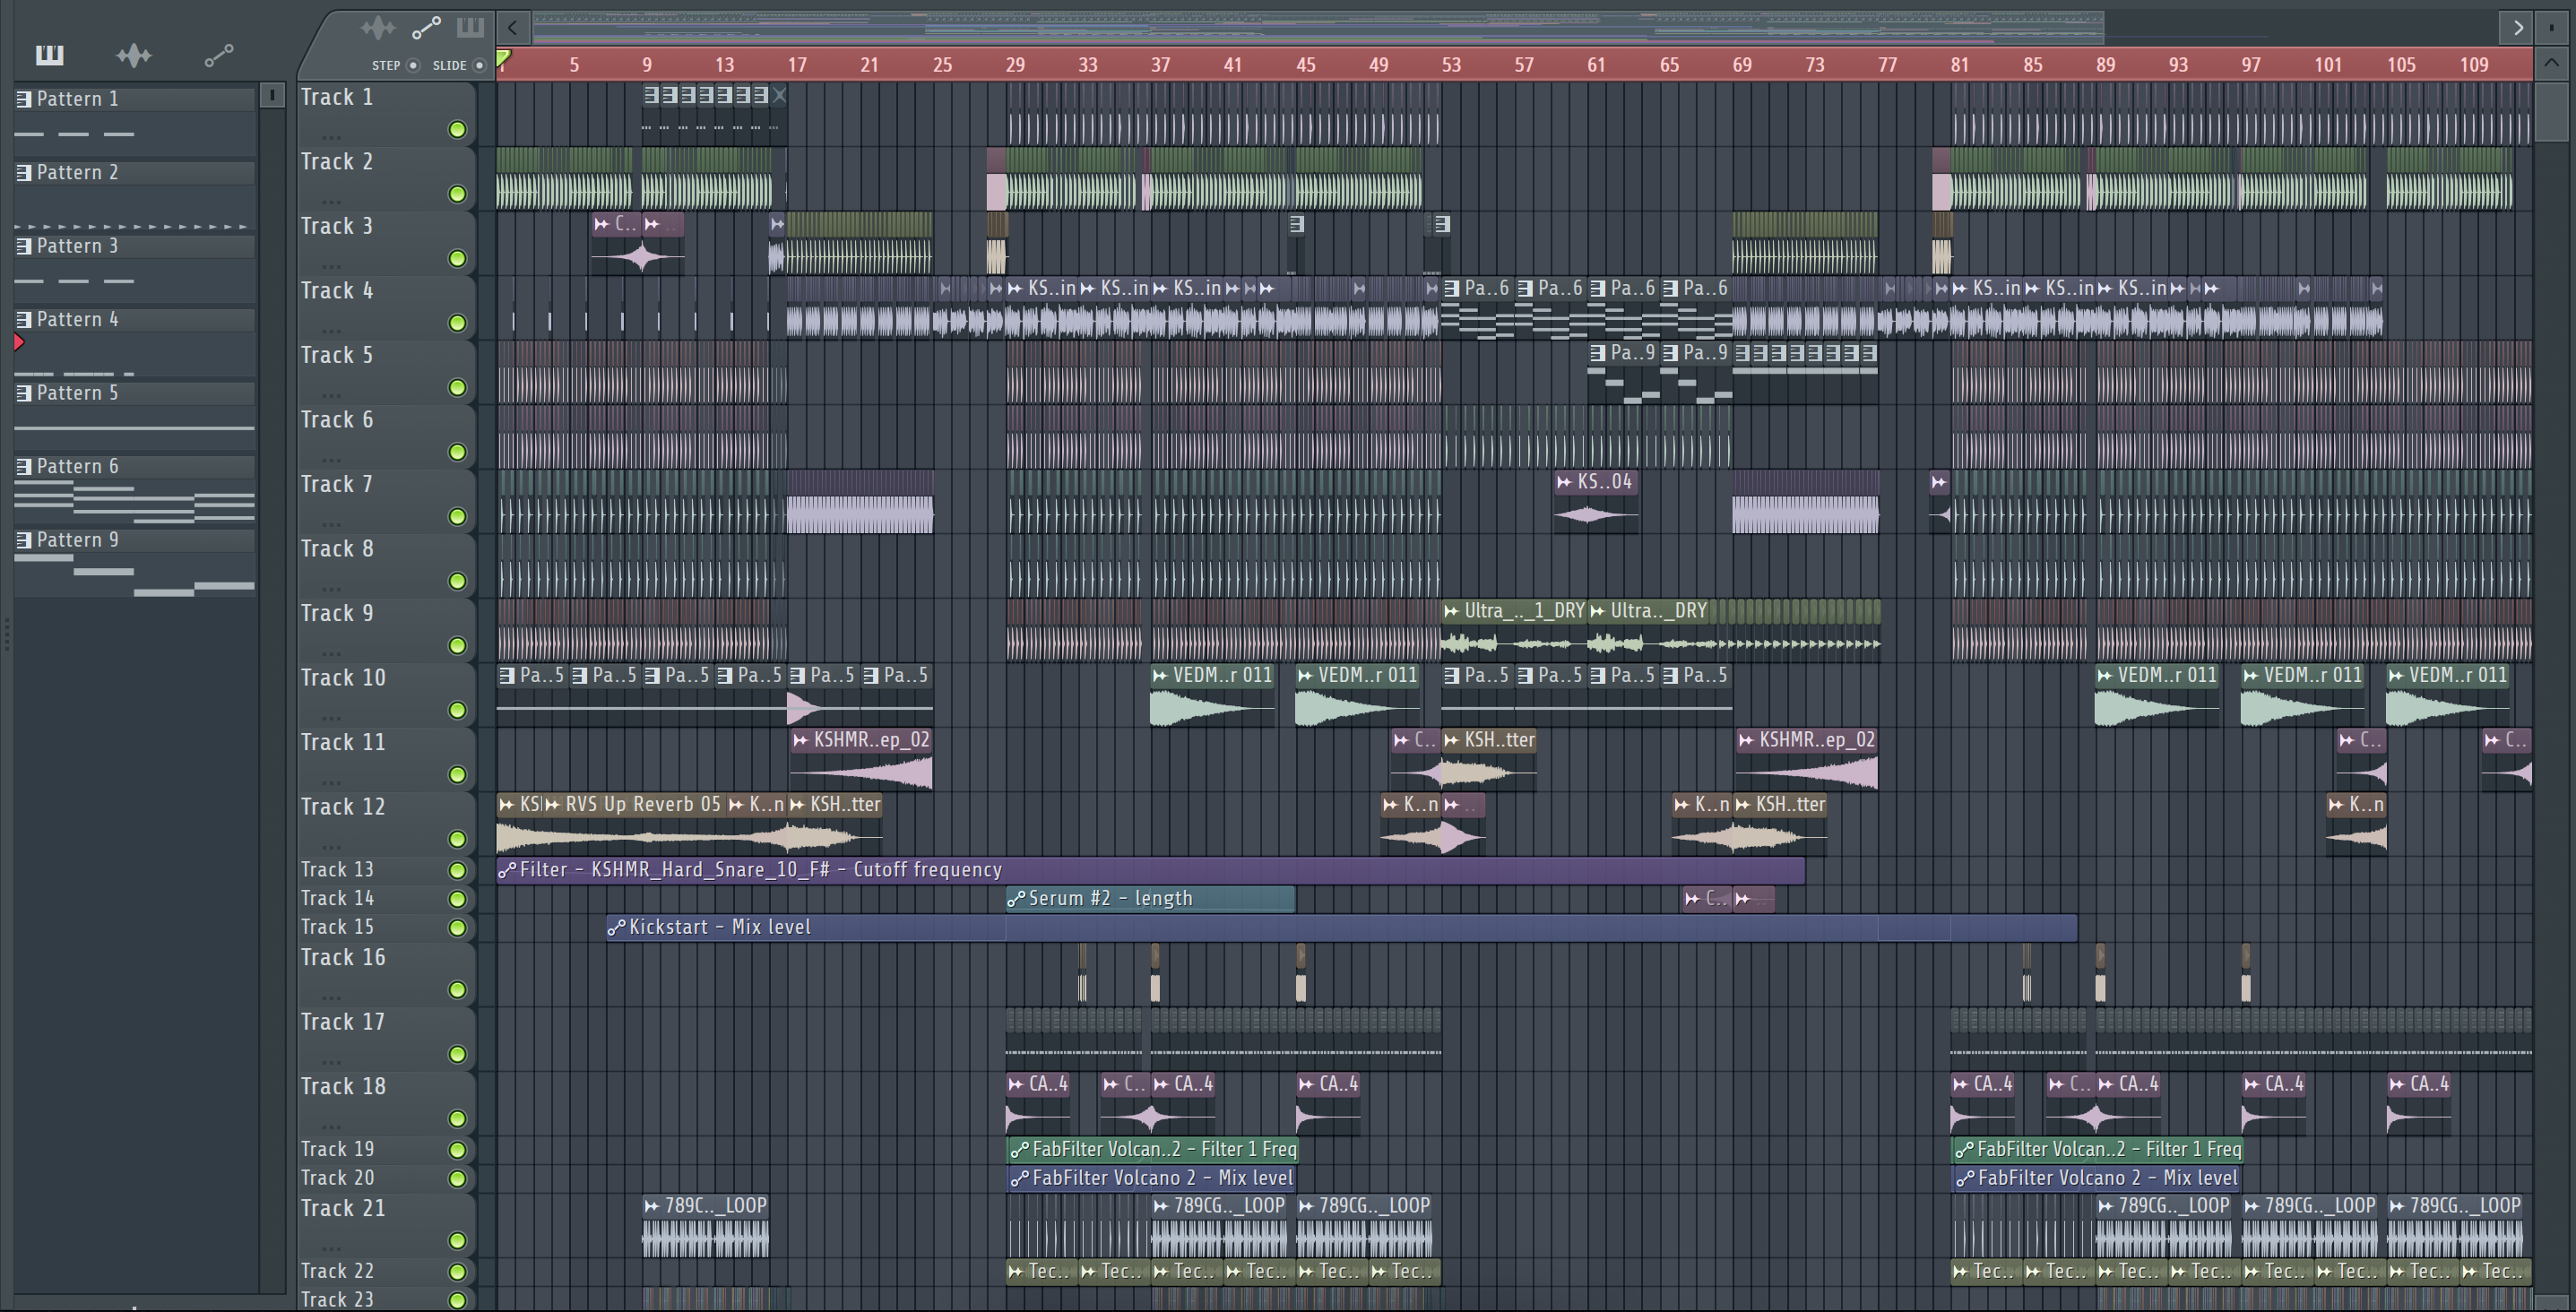Select Pattern 3 in the picker
Viewport: 2576px width, 1312px height.
[135, 246]
